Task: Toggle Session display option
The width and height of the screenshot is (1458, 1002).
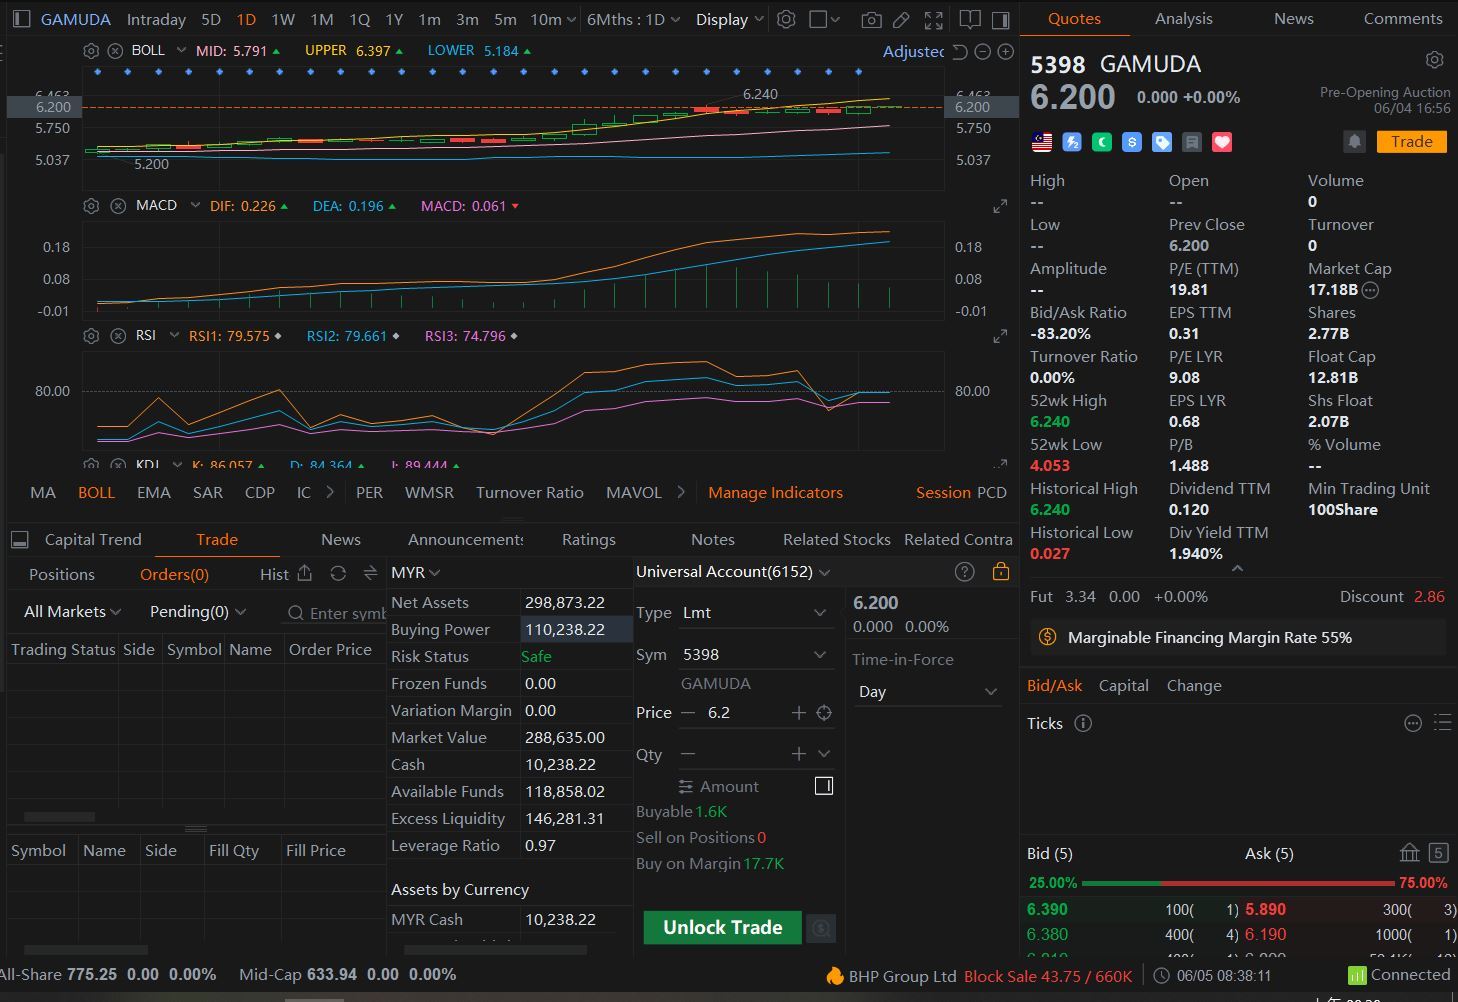Action: (x=943, y=492)
